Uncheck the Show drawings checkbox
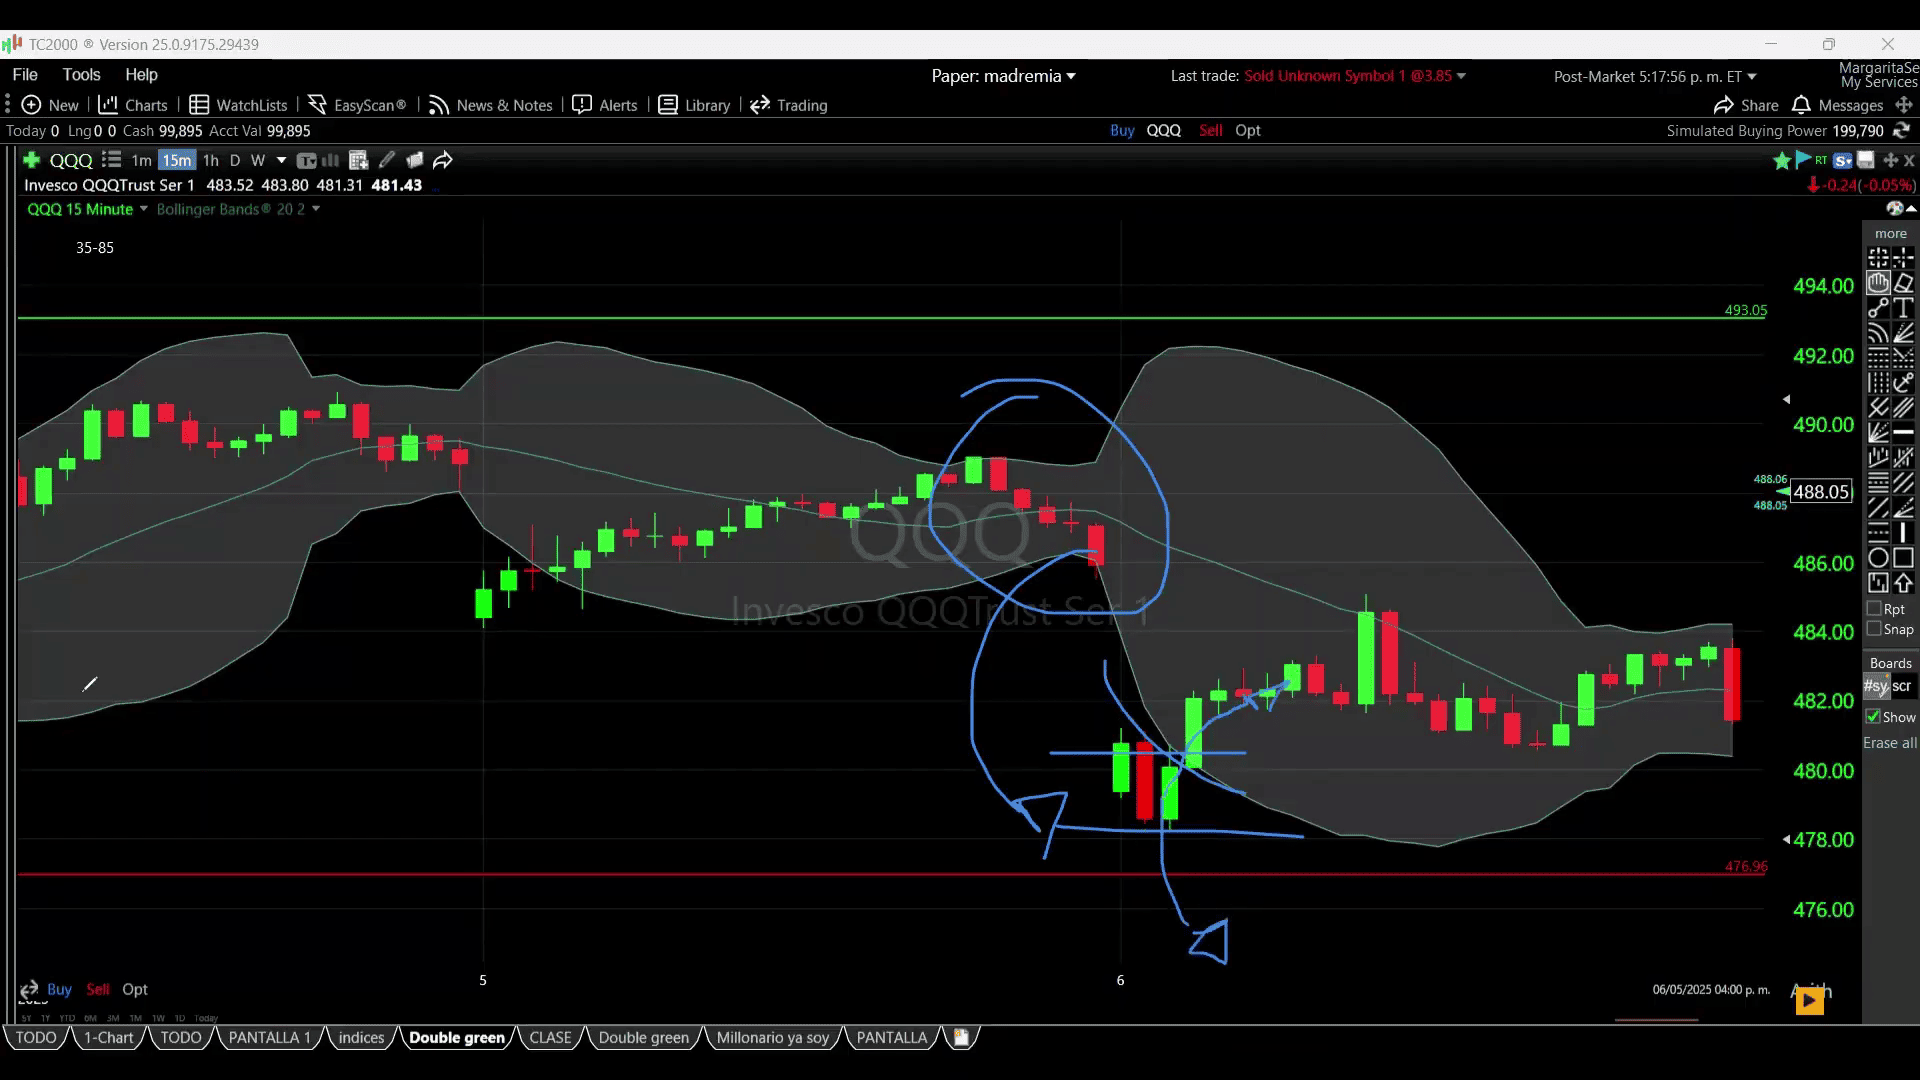Viewport: 1920px width, 1080px height. (1873, 717)
